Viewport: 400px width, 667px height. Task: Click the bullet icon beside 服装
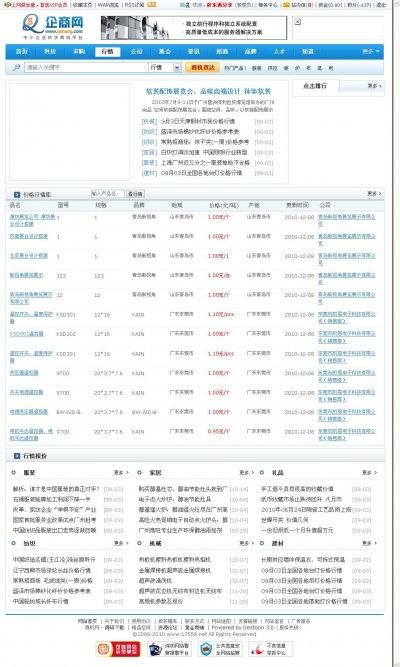[14, 472]
